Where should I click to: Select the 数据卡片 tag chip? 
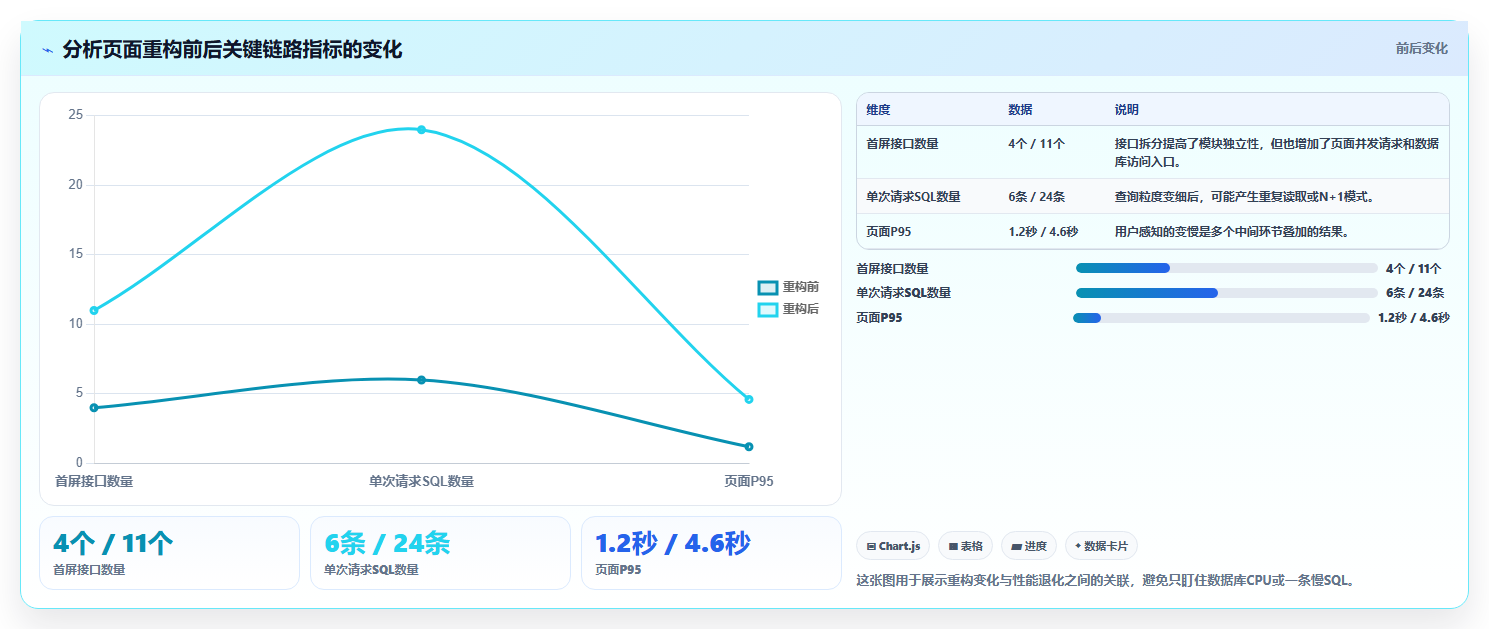(1101, 546)
